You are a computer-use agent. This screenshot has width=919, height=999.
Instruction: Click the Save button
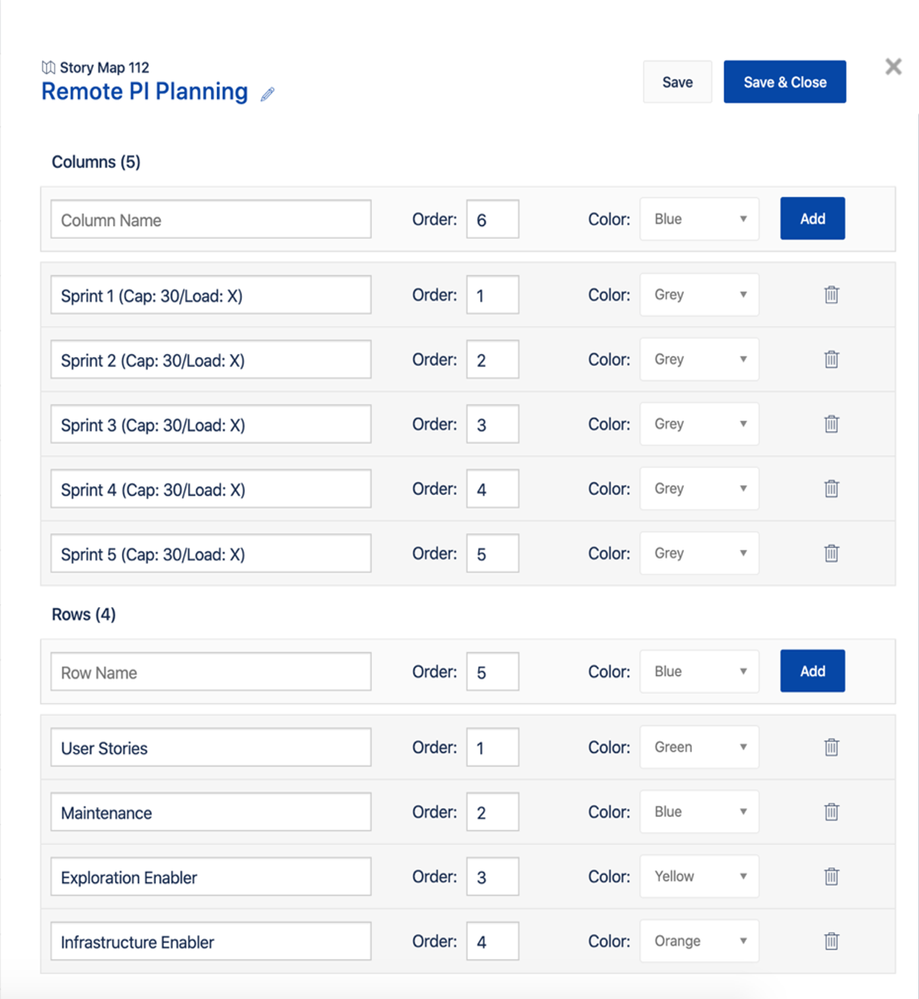pyautogui.click(x=677, y=82)
